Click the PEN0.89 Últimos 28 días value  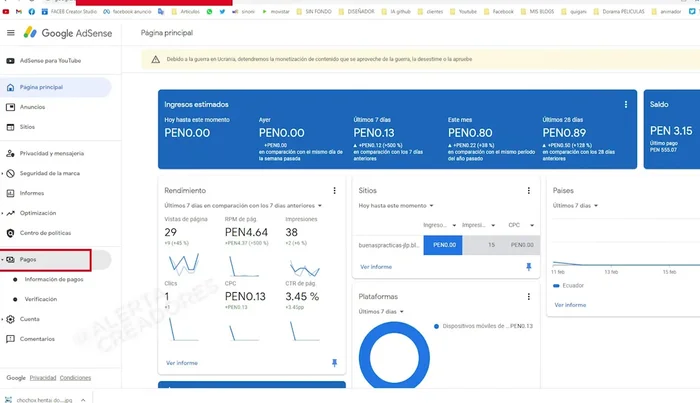click(x=564, y=133)
